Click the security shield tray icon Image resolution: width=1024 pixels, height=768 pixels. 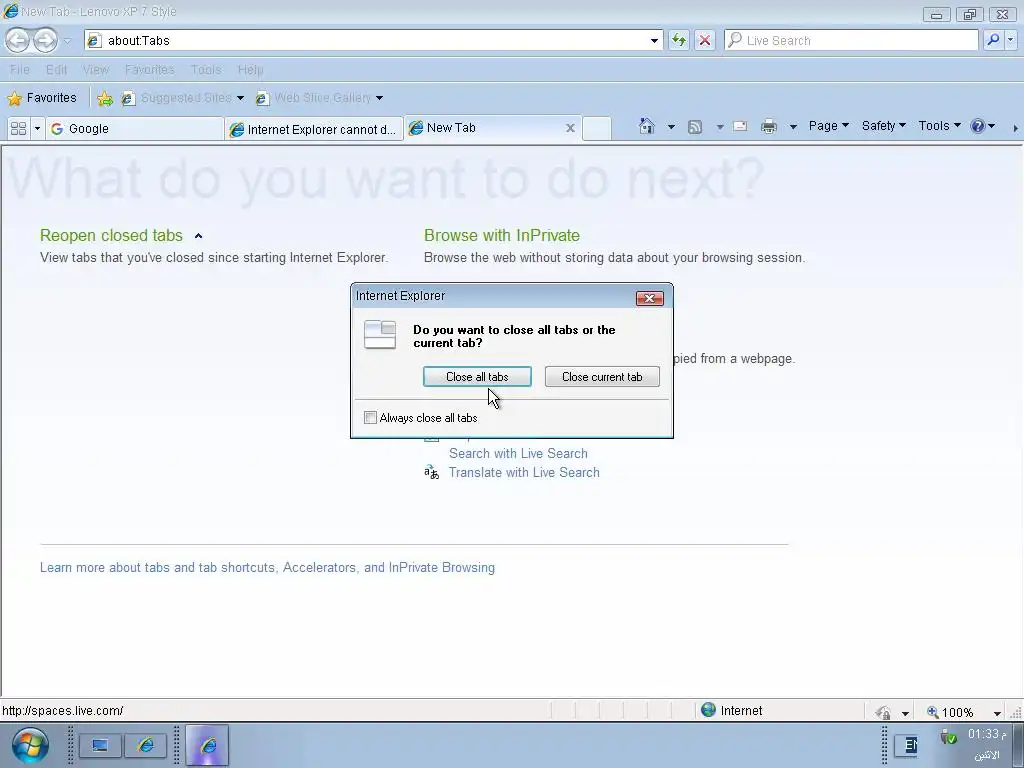[x=948, y=737]
